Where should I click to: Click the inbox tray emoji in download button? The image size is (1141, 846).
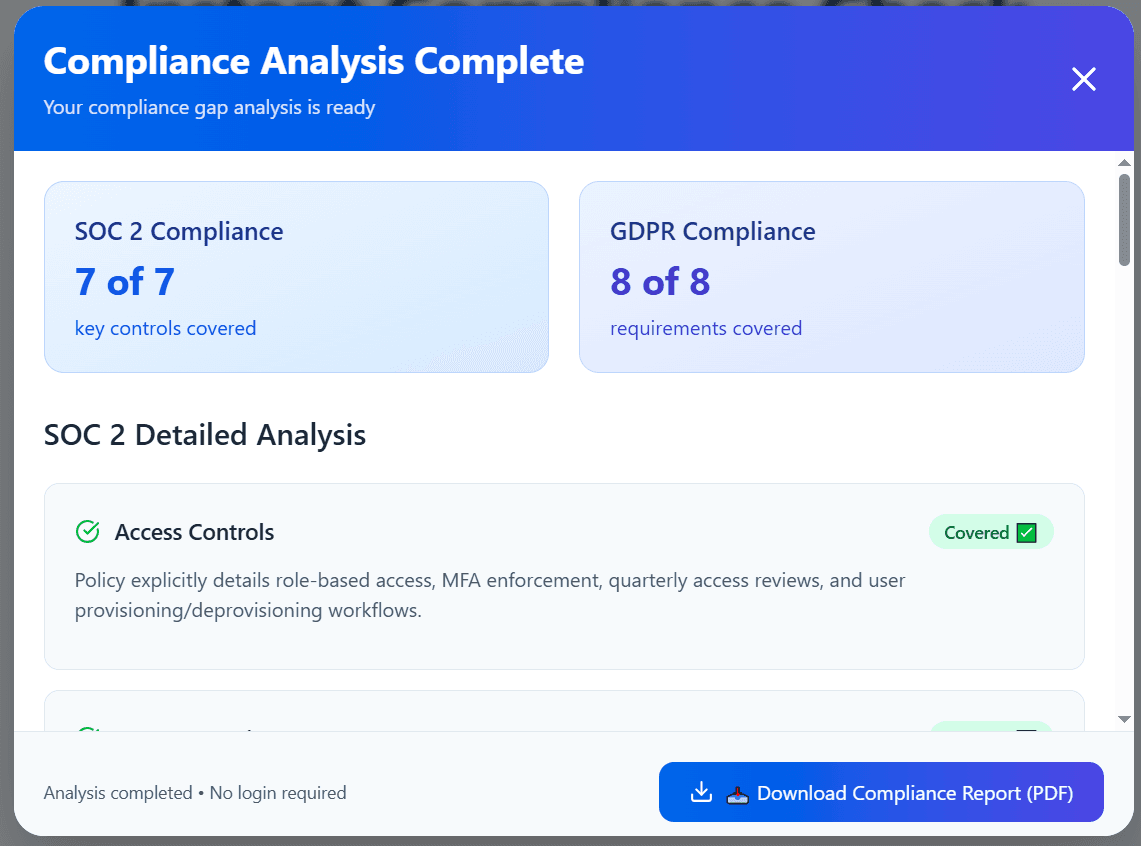click(x=737, y=794)
